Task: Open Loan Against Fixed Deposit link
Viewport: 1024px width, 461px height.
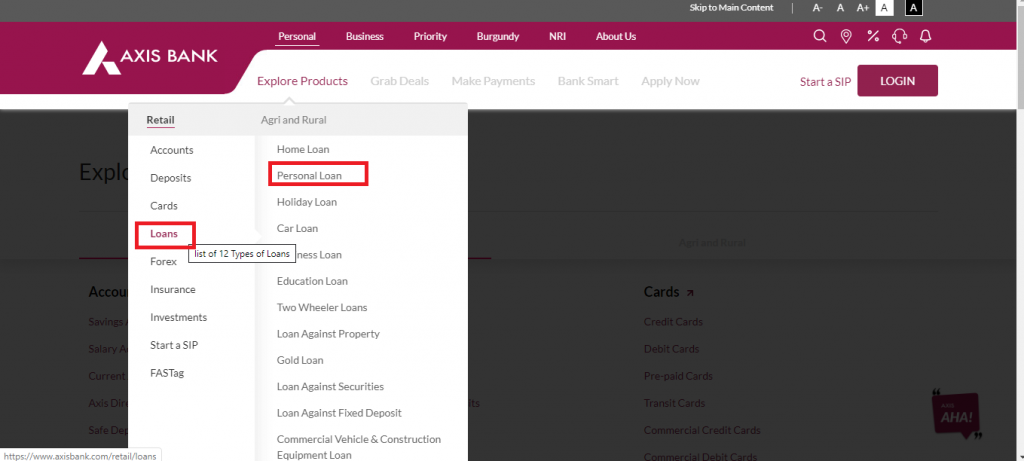Action: coord(339,413)
